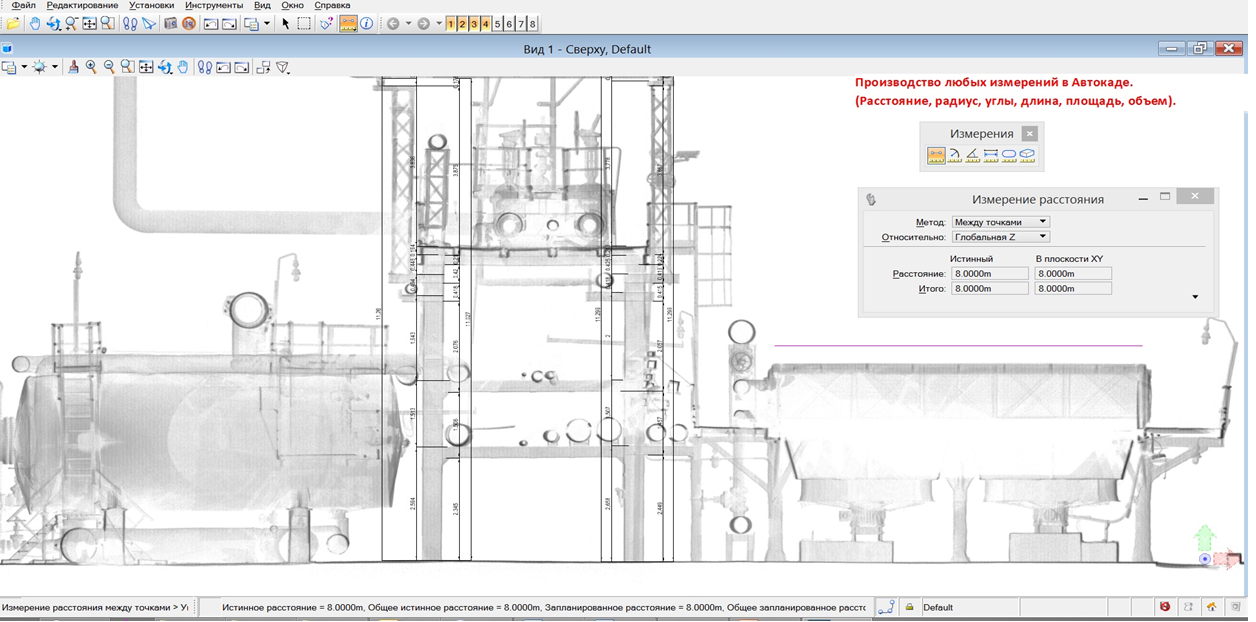Click the Zoom In magnifier in view toolbar
This screenshot has height=622, width=1256.
[x=91, y=67]
